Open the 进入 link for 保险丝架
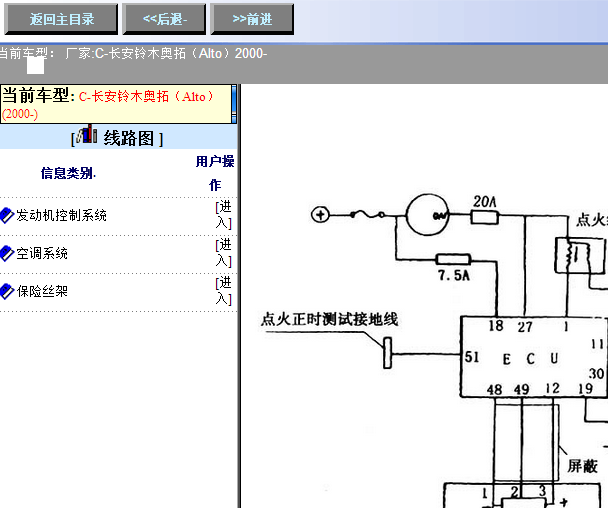The image size is (608, 508). [x=224, y=291]
